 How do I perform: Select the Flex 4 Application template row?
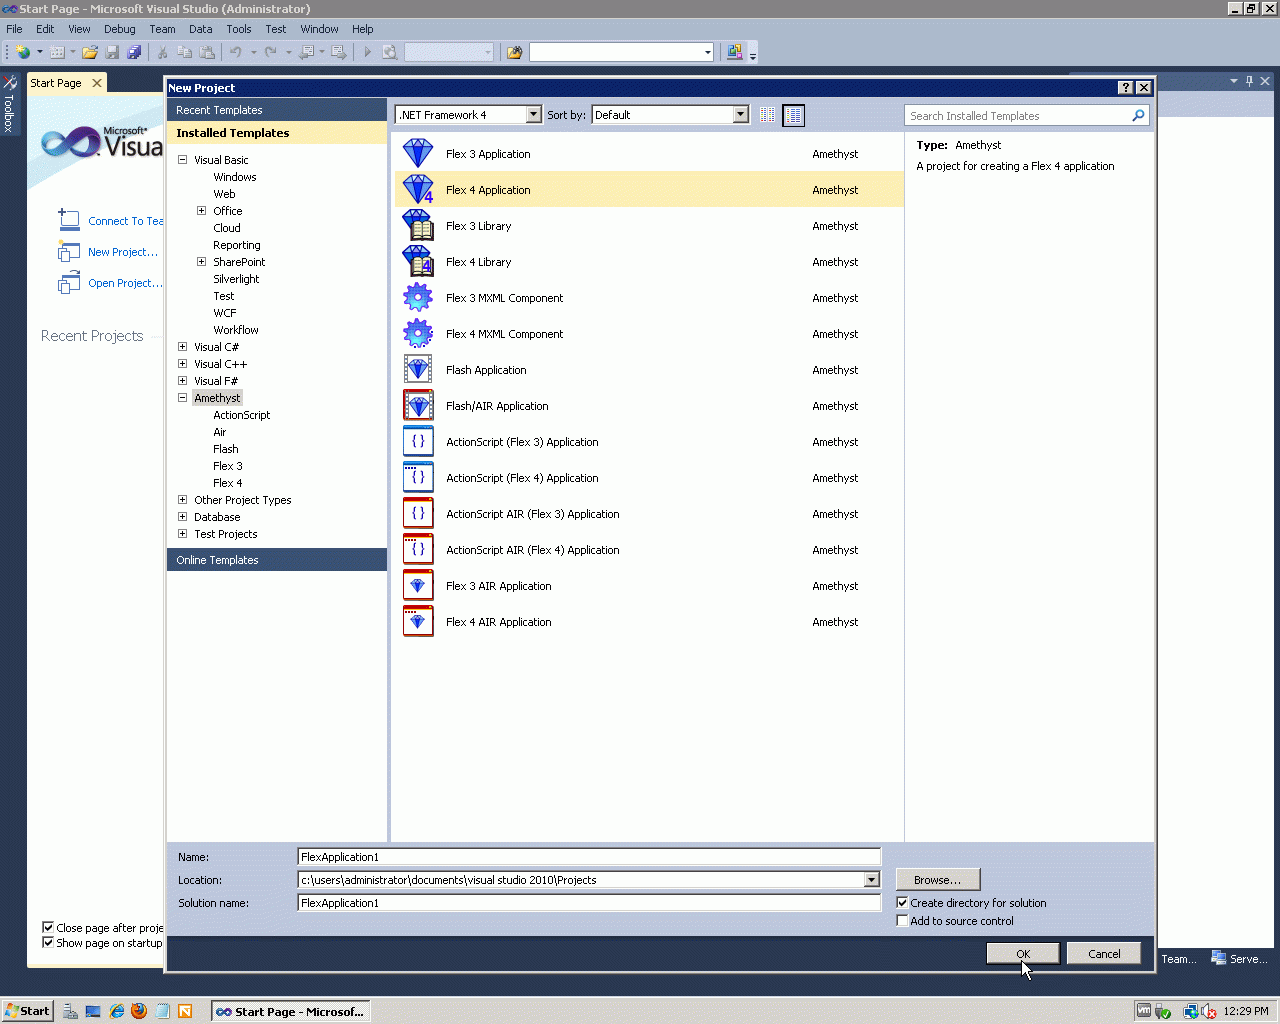(649, 190)
